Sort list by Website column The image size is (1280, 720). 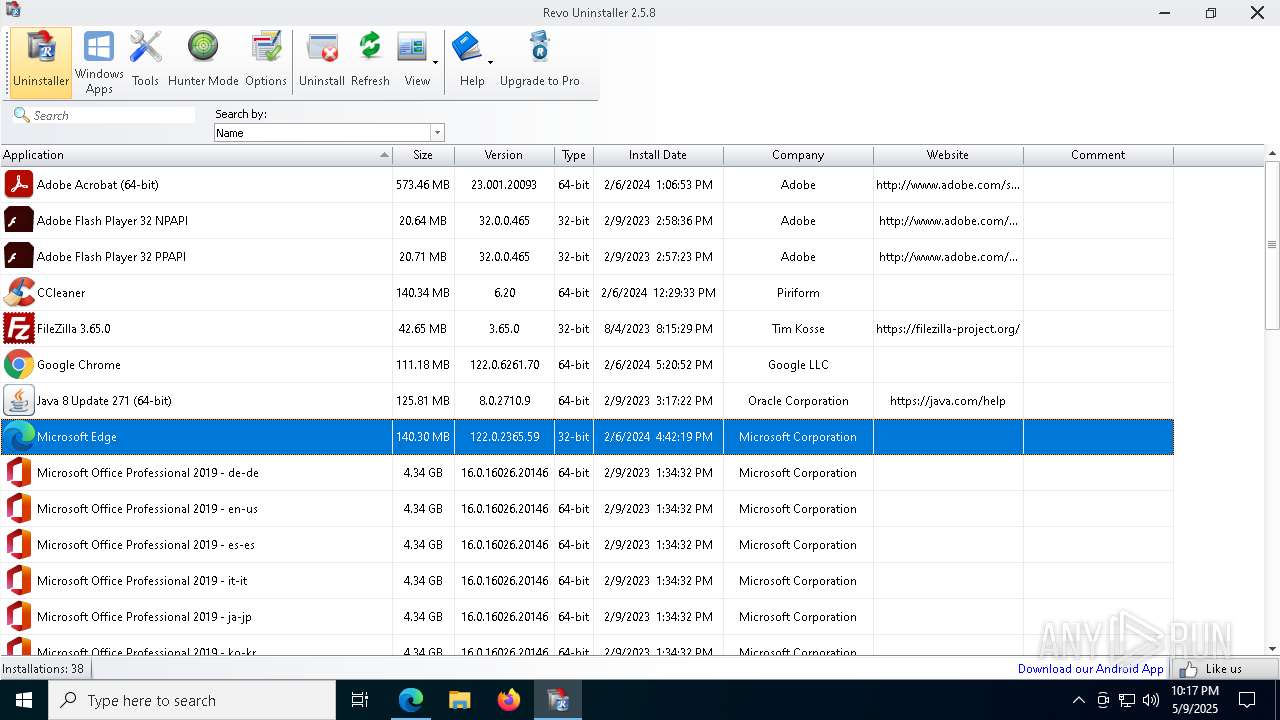pyautogui.click(x=948, y=155)
